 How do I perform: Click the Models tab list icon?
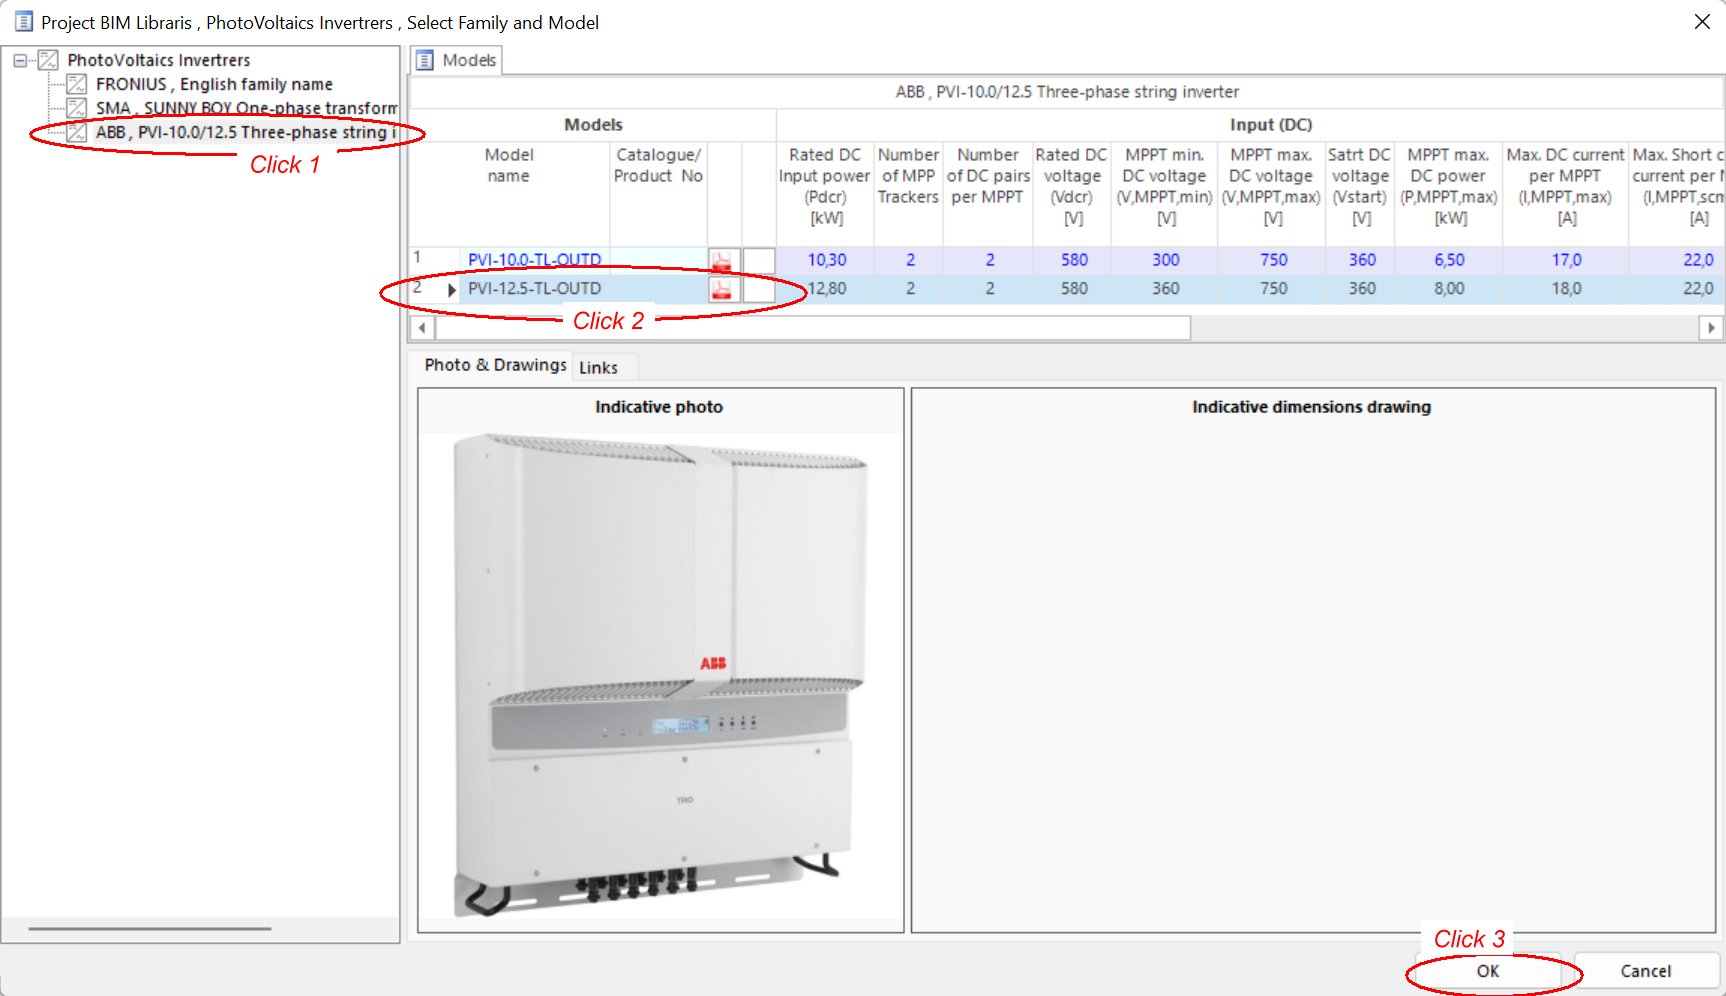(425, 60)
